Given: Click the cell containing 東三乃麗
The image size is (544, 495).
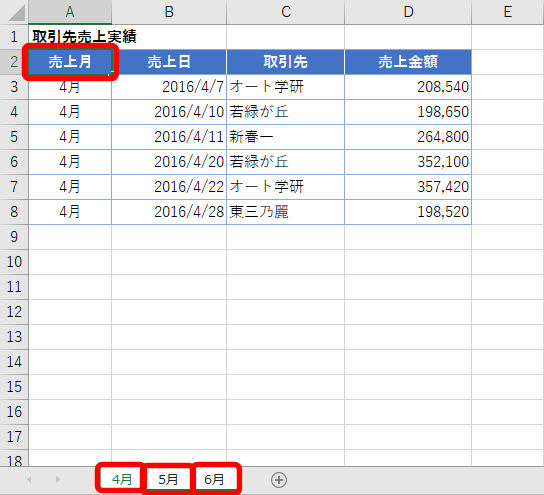Looking at the screenshot, I should (x=286, y=212).
